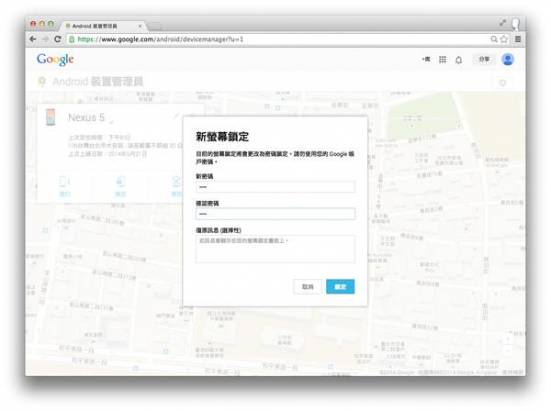The width and height of the screenshot is (551, 411).
Task: Click the new password field
Action: (x=275, y=187)
